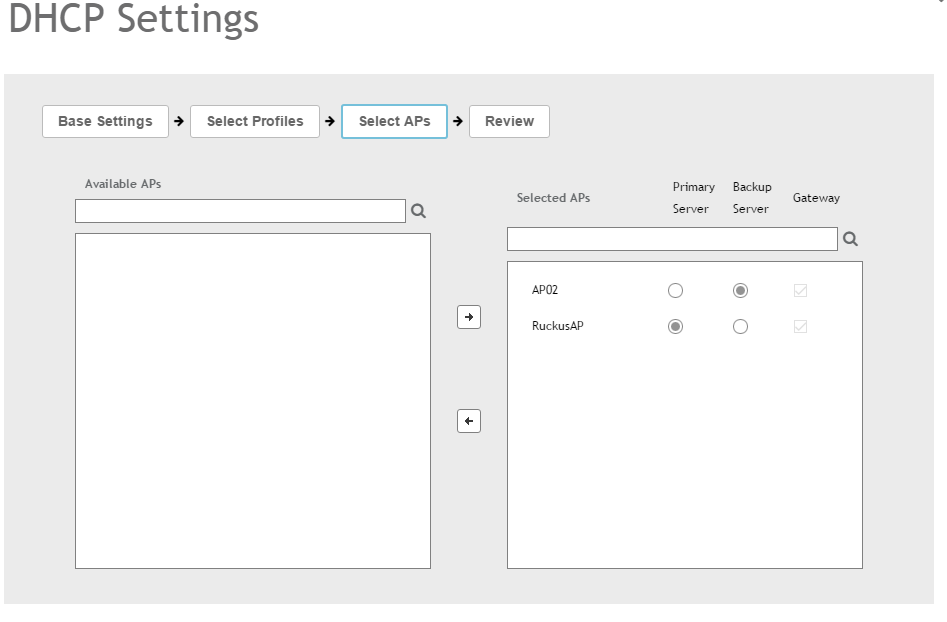Open the Select Profiles step
Screen dimensions: 947x622
click(x=255, y=121)
